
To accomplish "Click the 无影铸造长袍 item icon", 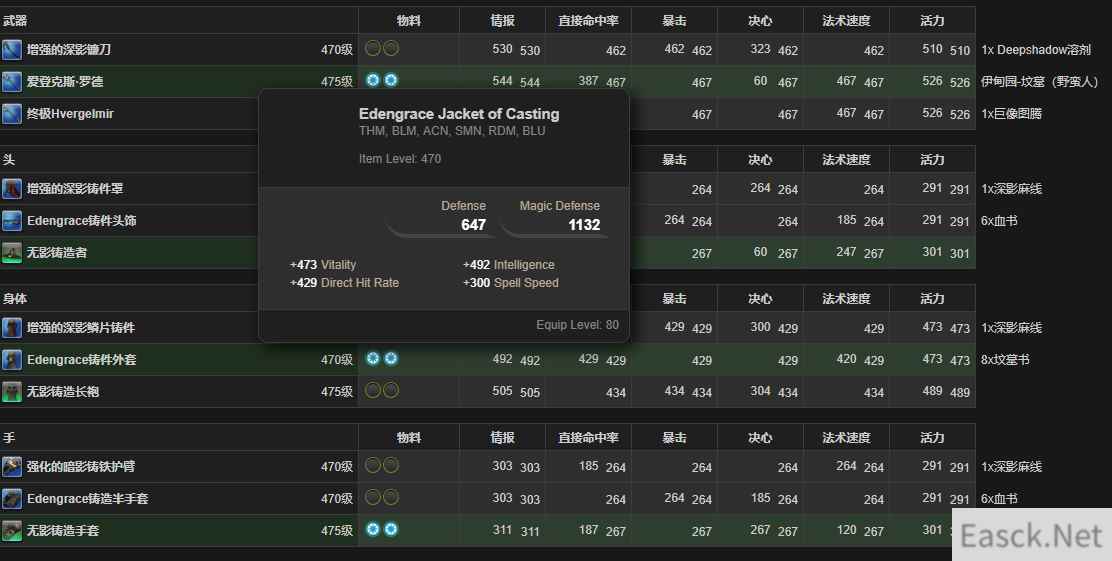I will 12,392.
